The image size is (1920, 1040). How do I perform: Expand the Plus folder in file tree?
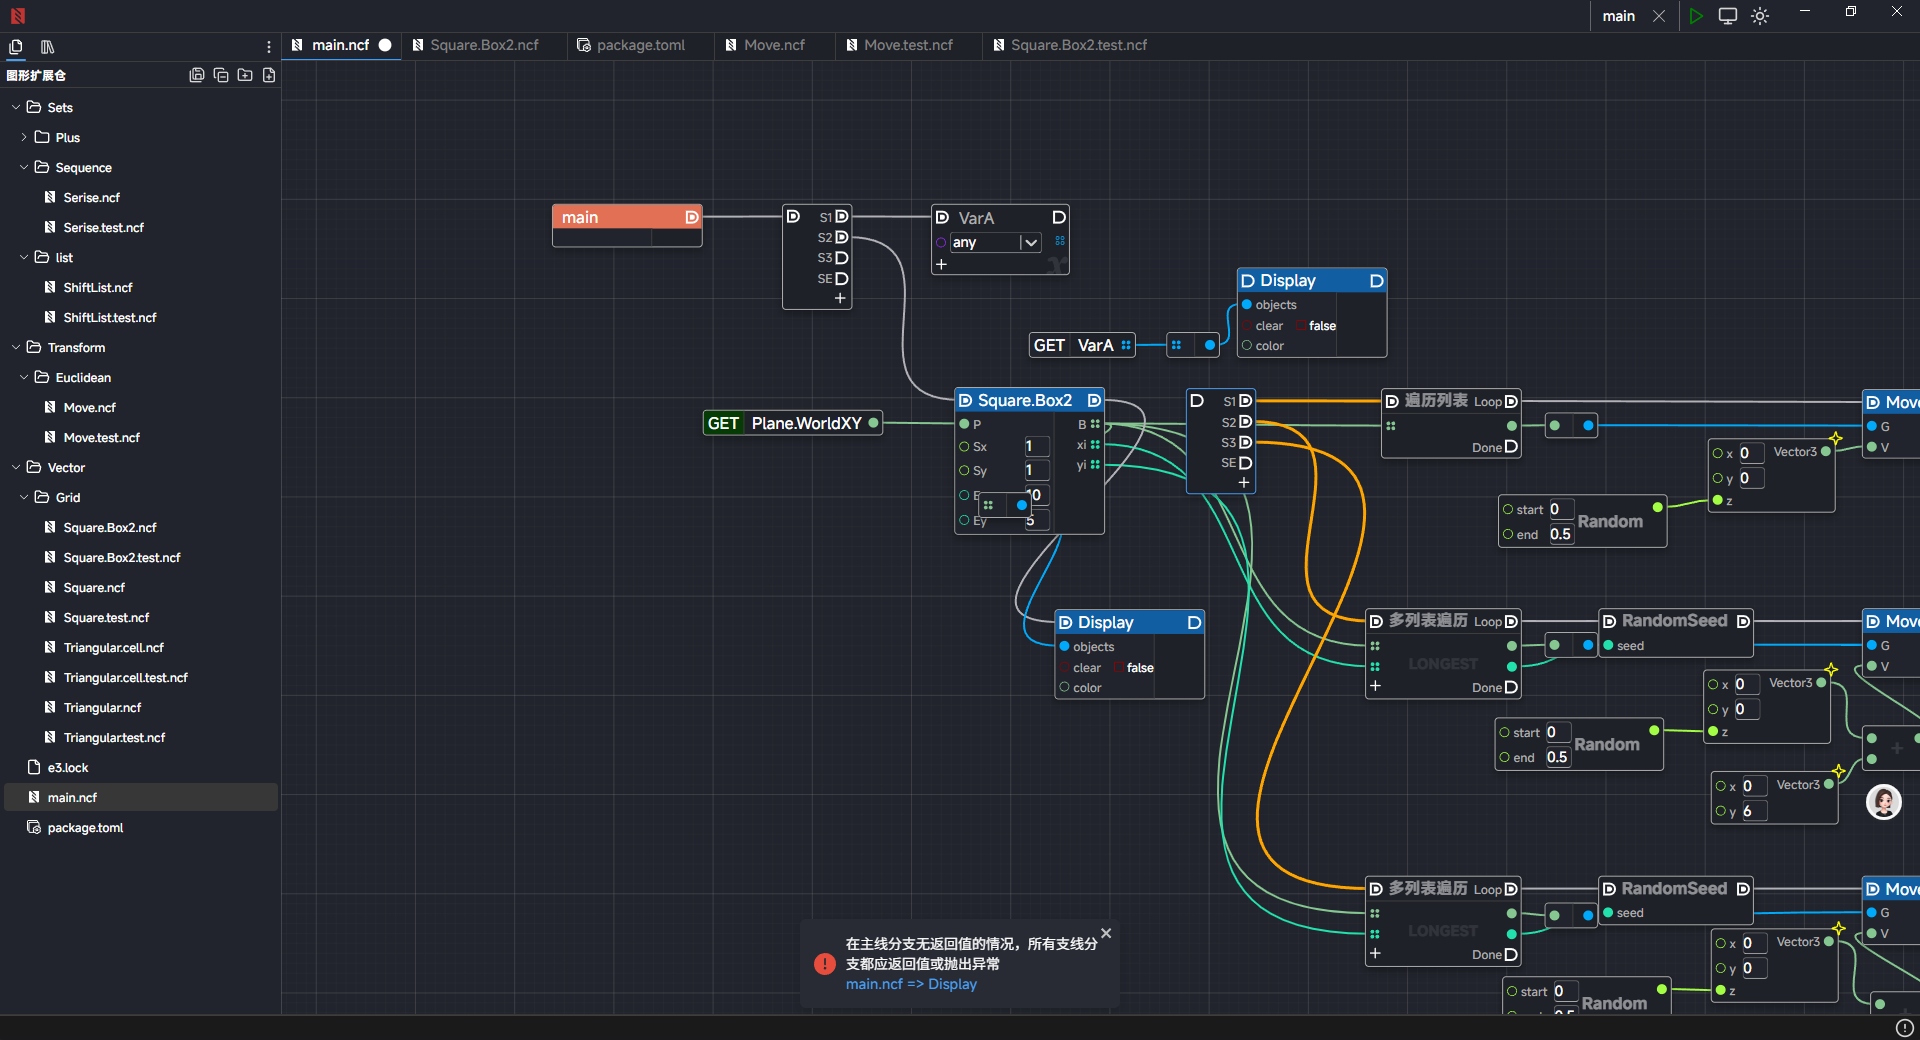tap(24, 137)
